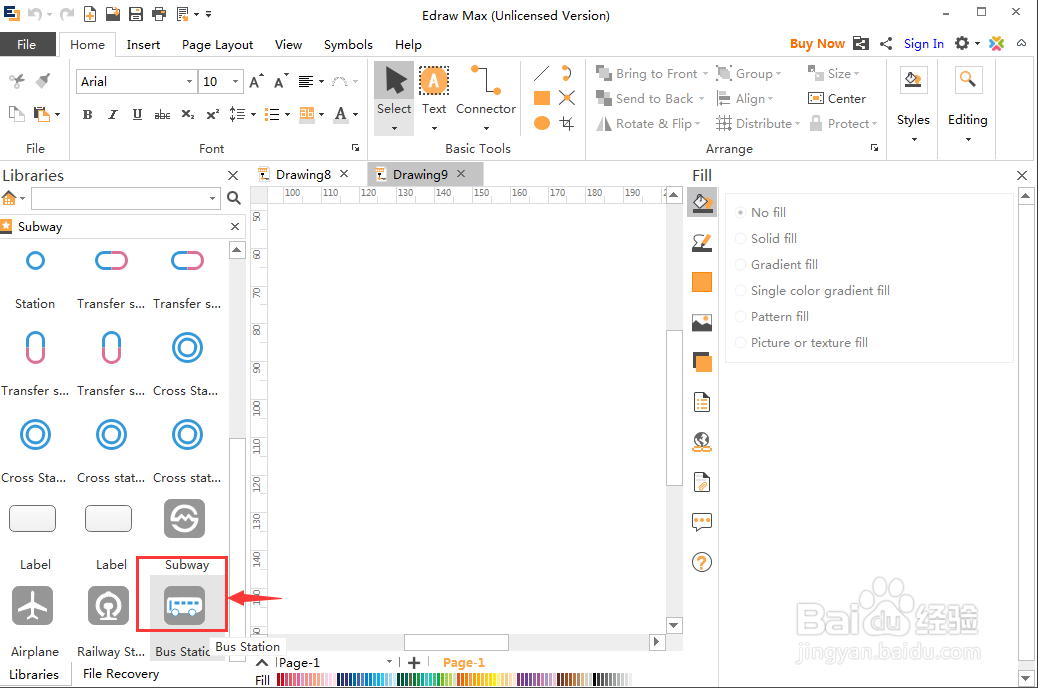Apply underline formatting
The image size is (1038, 688).
tap(137, 115)
